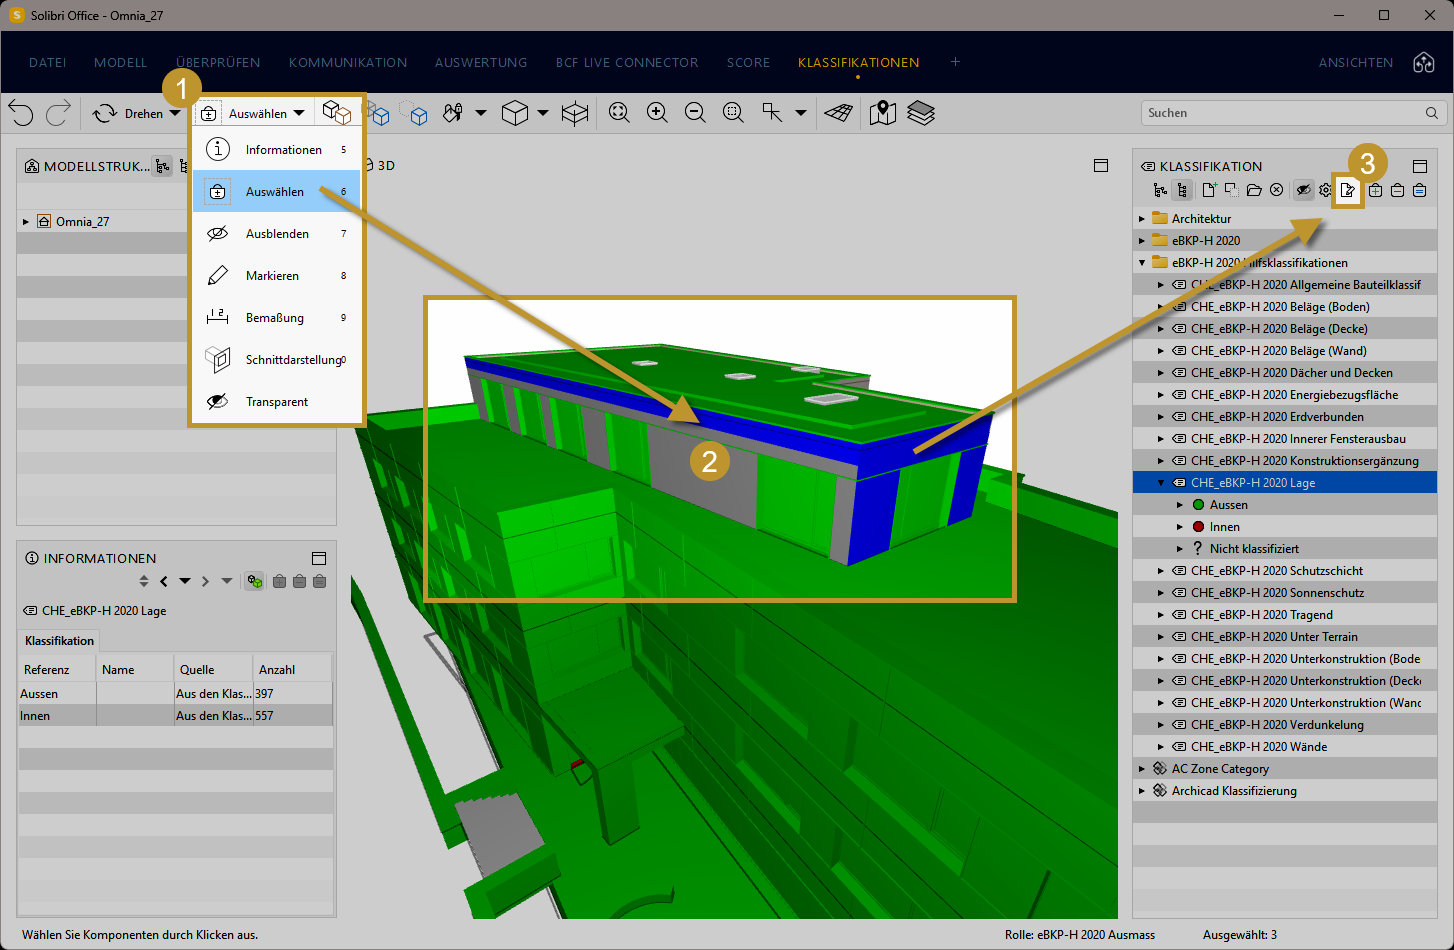This screenshot has width=1454, height=950.
Task: Open the axis tool dropdown arrow
Action: click(800, 113)
